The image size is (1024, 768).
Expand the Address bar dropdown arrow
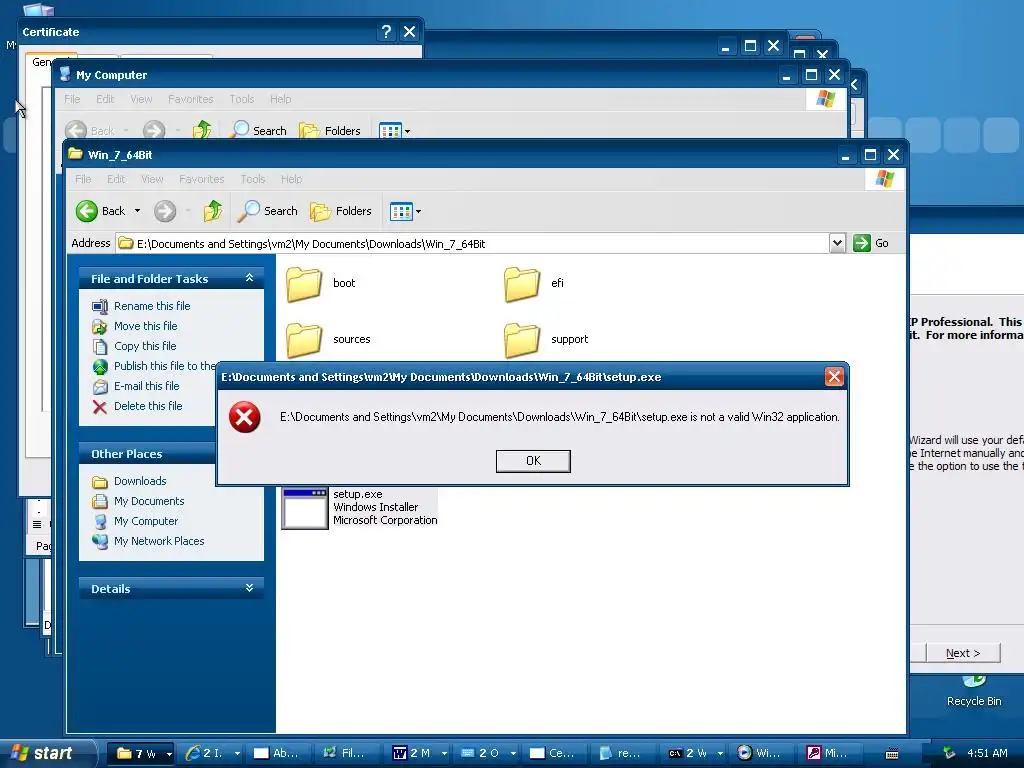tap(837, 244)
